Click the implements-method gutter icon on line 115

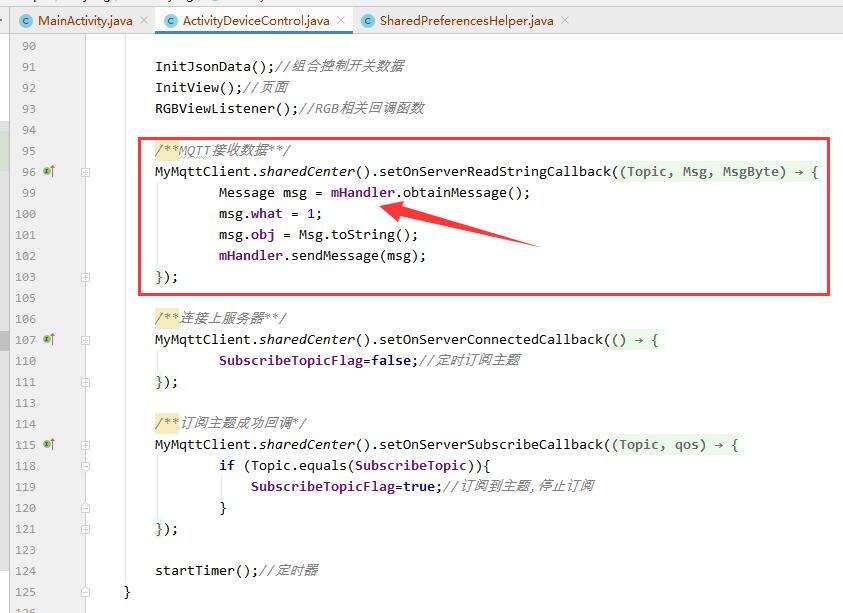tap(49, 445)
